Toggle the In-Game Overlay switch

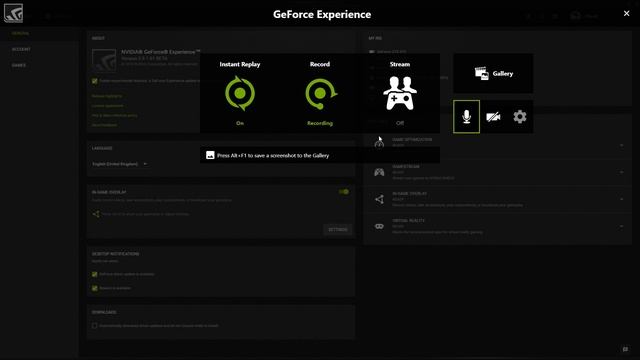(x=344, y=191)
